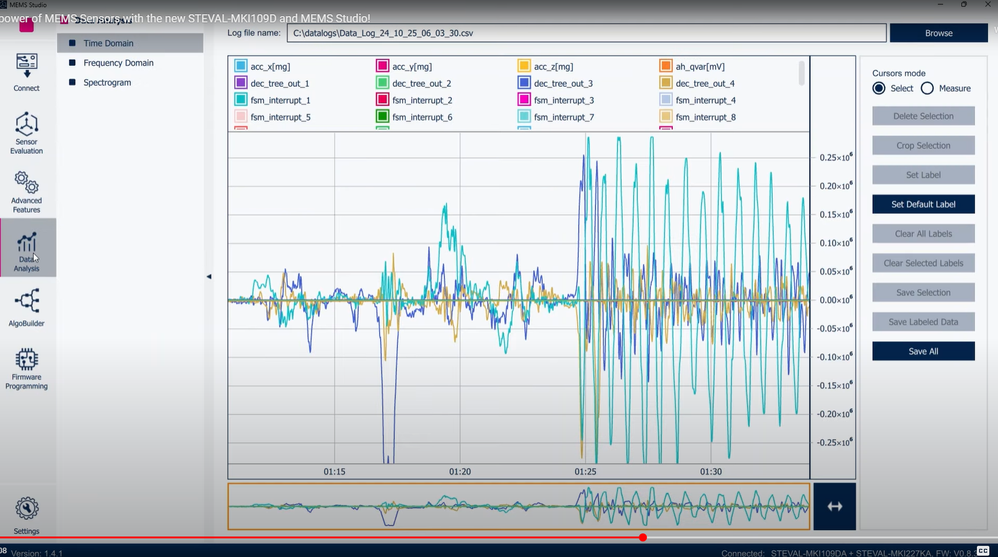Viewport: 998px width, 557px height.
Task: Click the Save All button
Action: click(924, 351)
